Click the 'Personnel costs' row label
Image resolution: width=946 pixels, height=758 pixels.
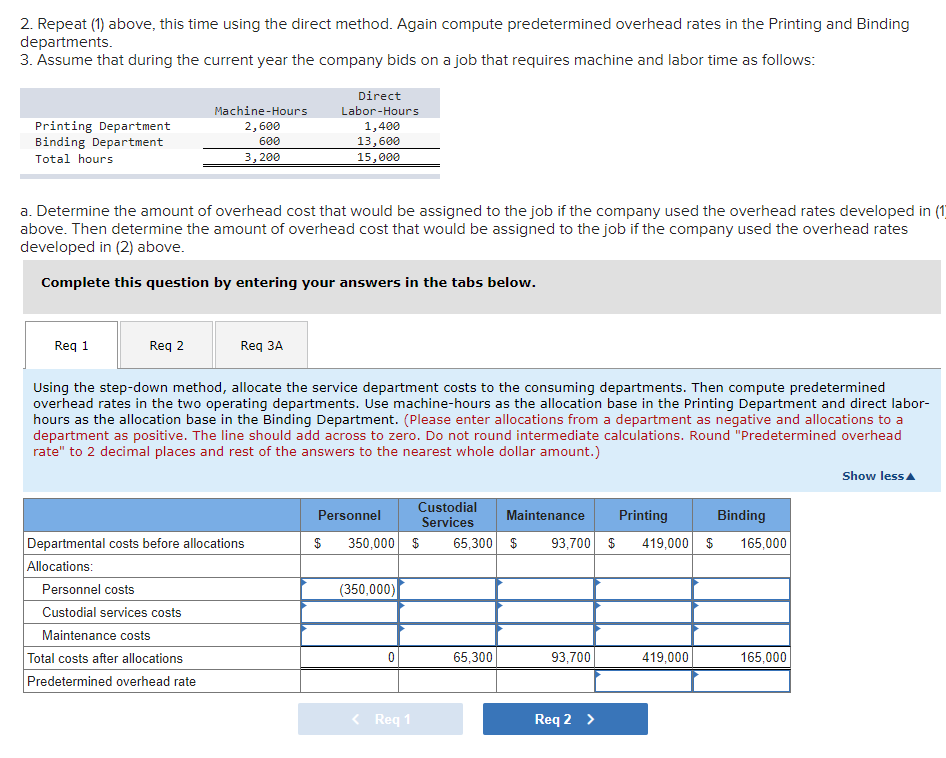click(x=88, y=589)
